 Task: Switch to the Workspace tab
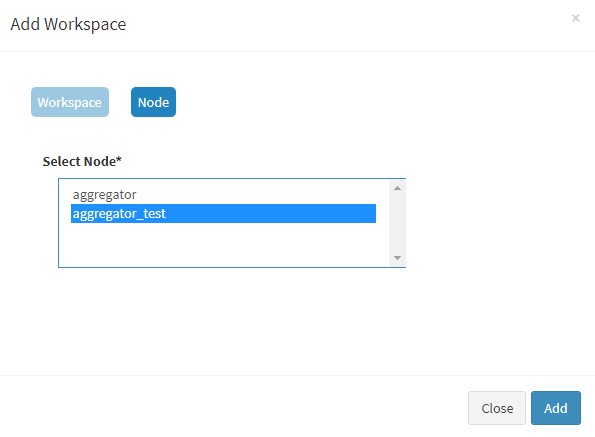tap(70, 102)
